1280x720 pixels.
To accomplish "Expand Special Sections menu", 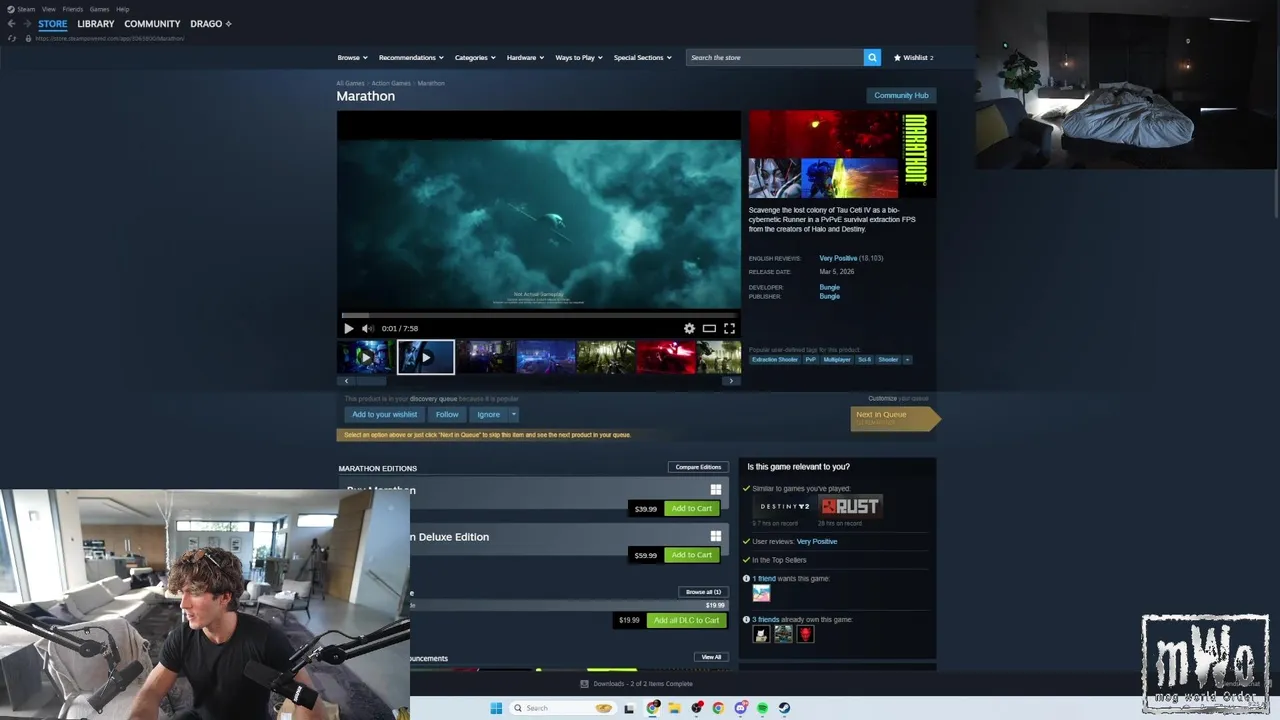I will pyautogui.click(x=642, y=57).
